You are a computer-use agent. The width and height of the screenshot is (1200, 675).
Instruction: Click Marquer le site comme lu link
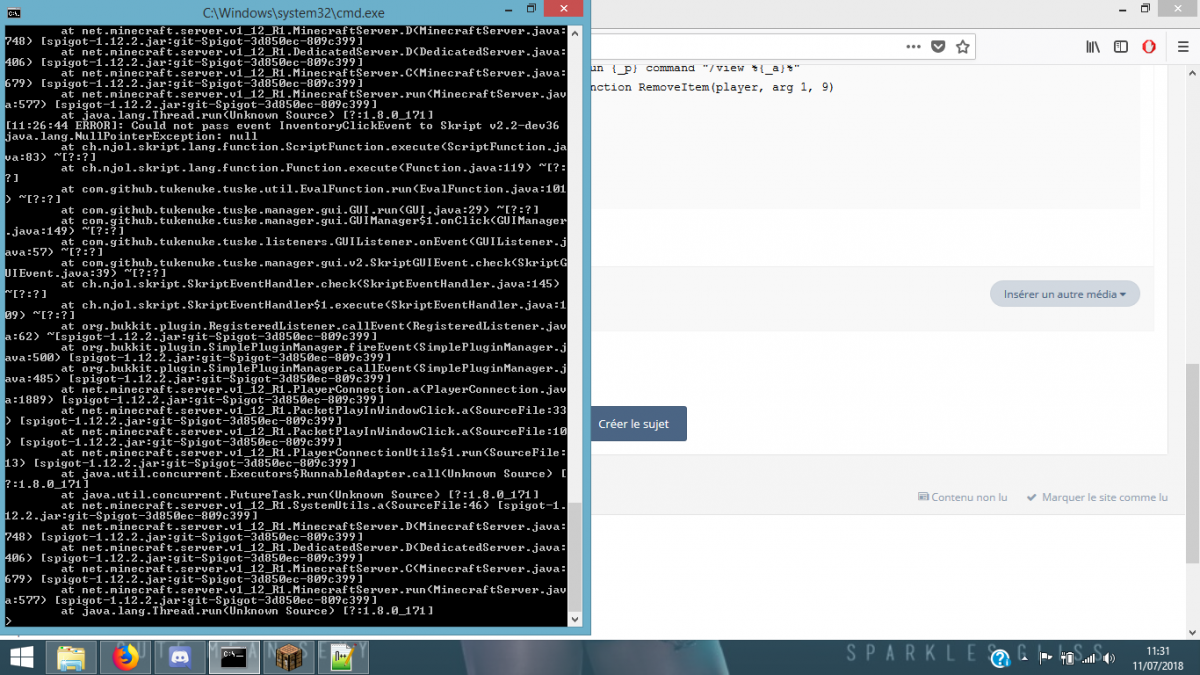click(1098, 497)
